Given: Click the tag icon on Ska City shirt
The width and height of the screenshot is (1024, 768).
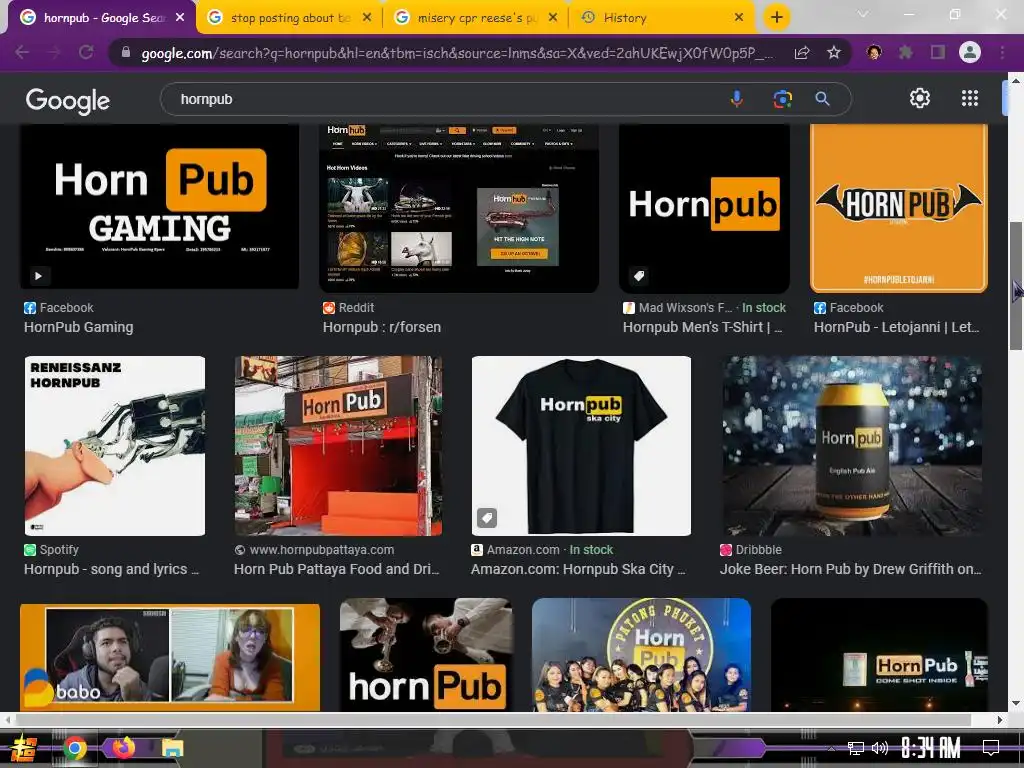Looking at the screenshot, I should click(487, 518).
